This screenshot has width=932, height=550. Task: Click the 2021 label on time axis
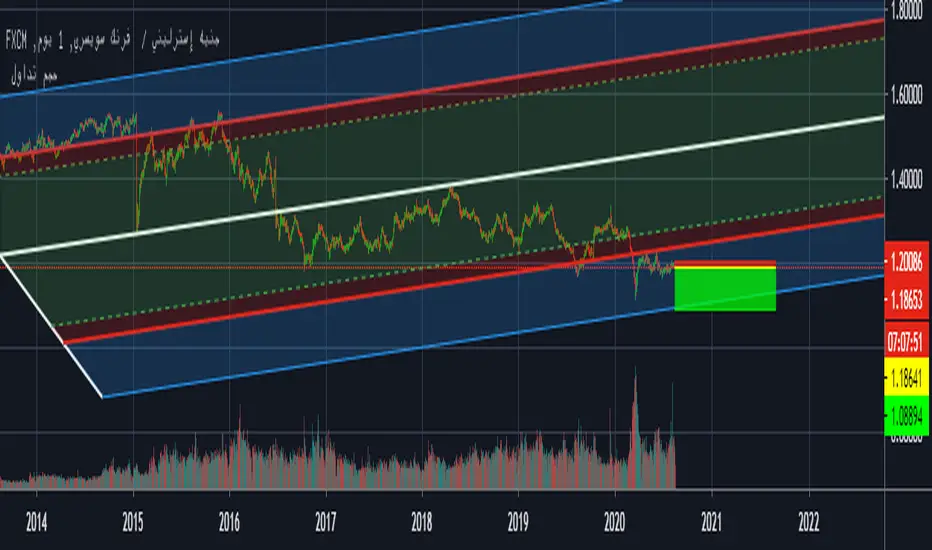click(711, 522)
